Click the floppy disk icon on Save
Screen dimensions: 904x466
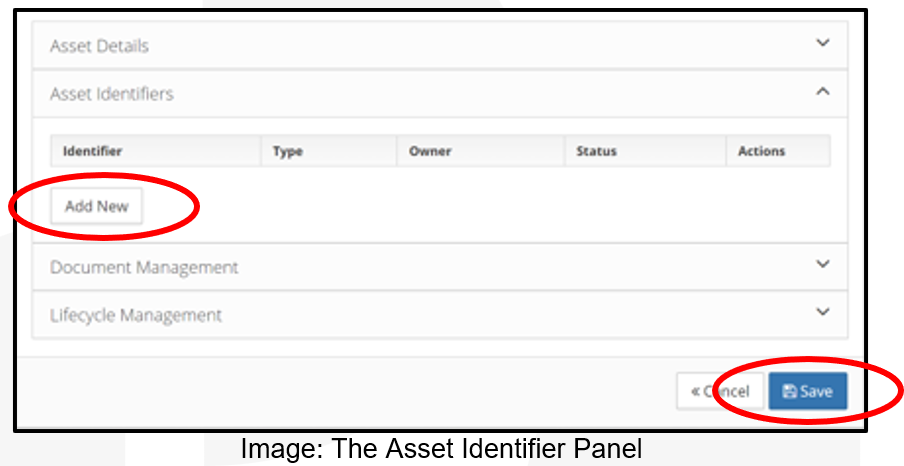click(789, 392)
